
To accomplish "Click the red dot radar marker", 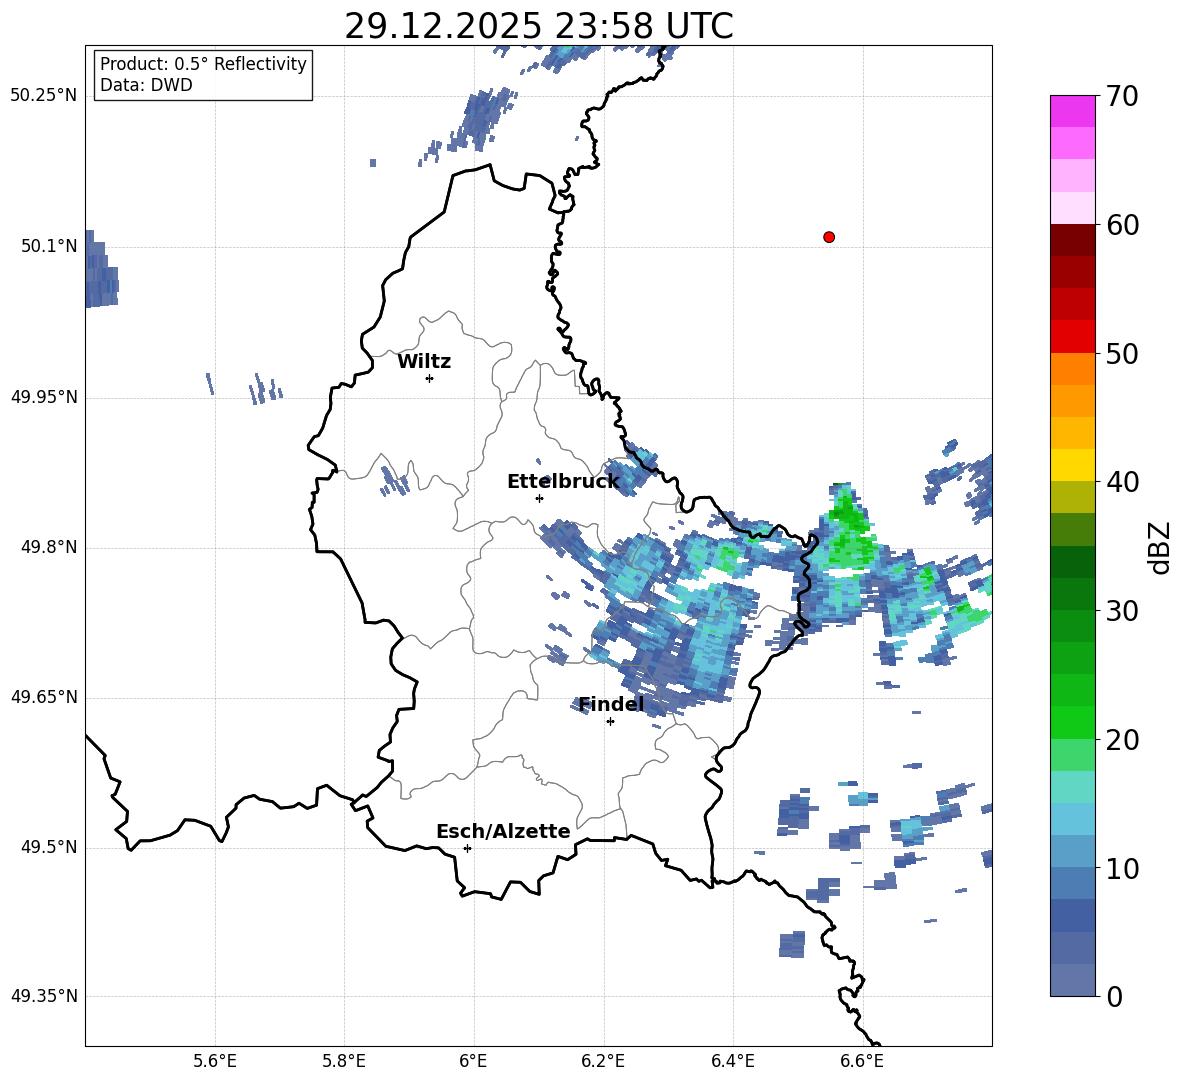I will [829, 237].
